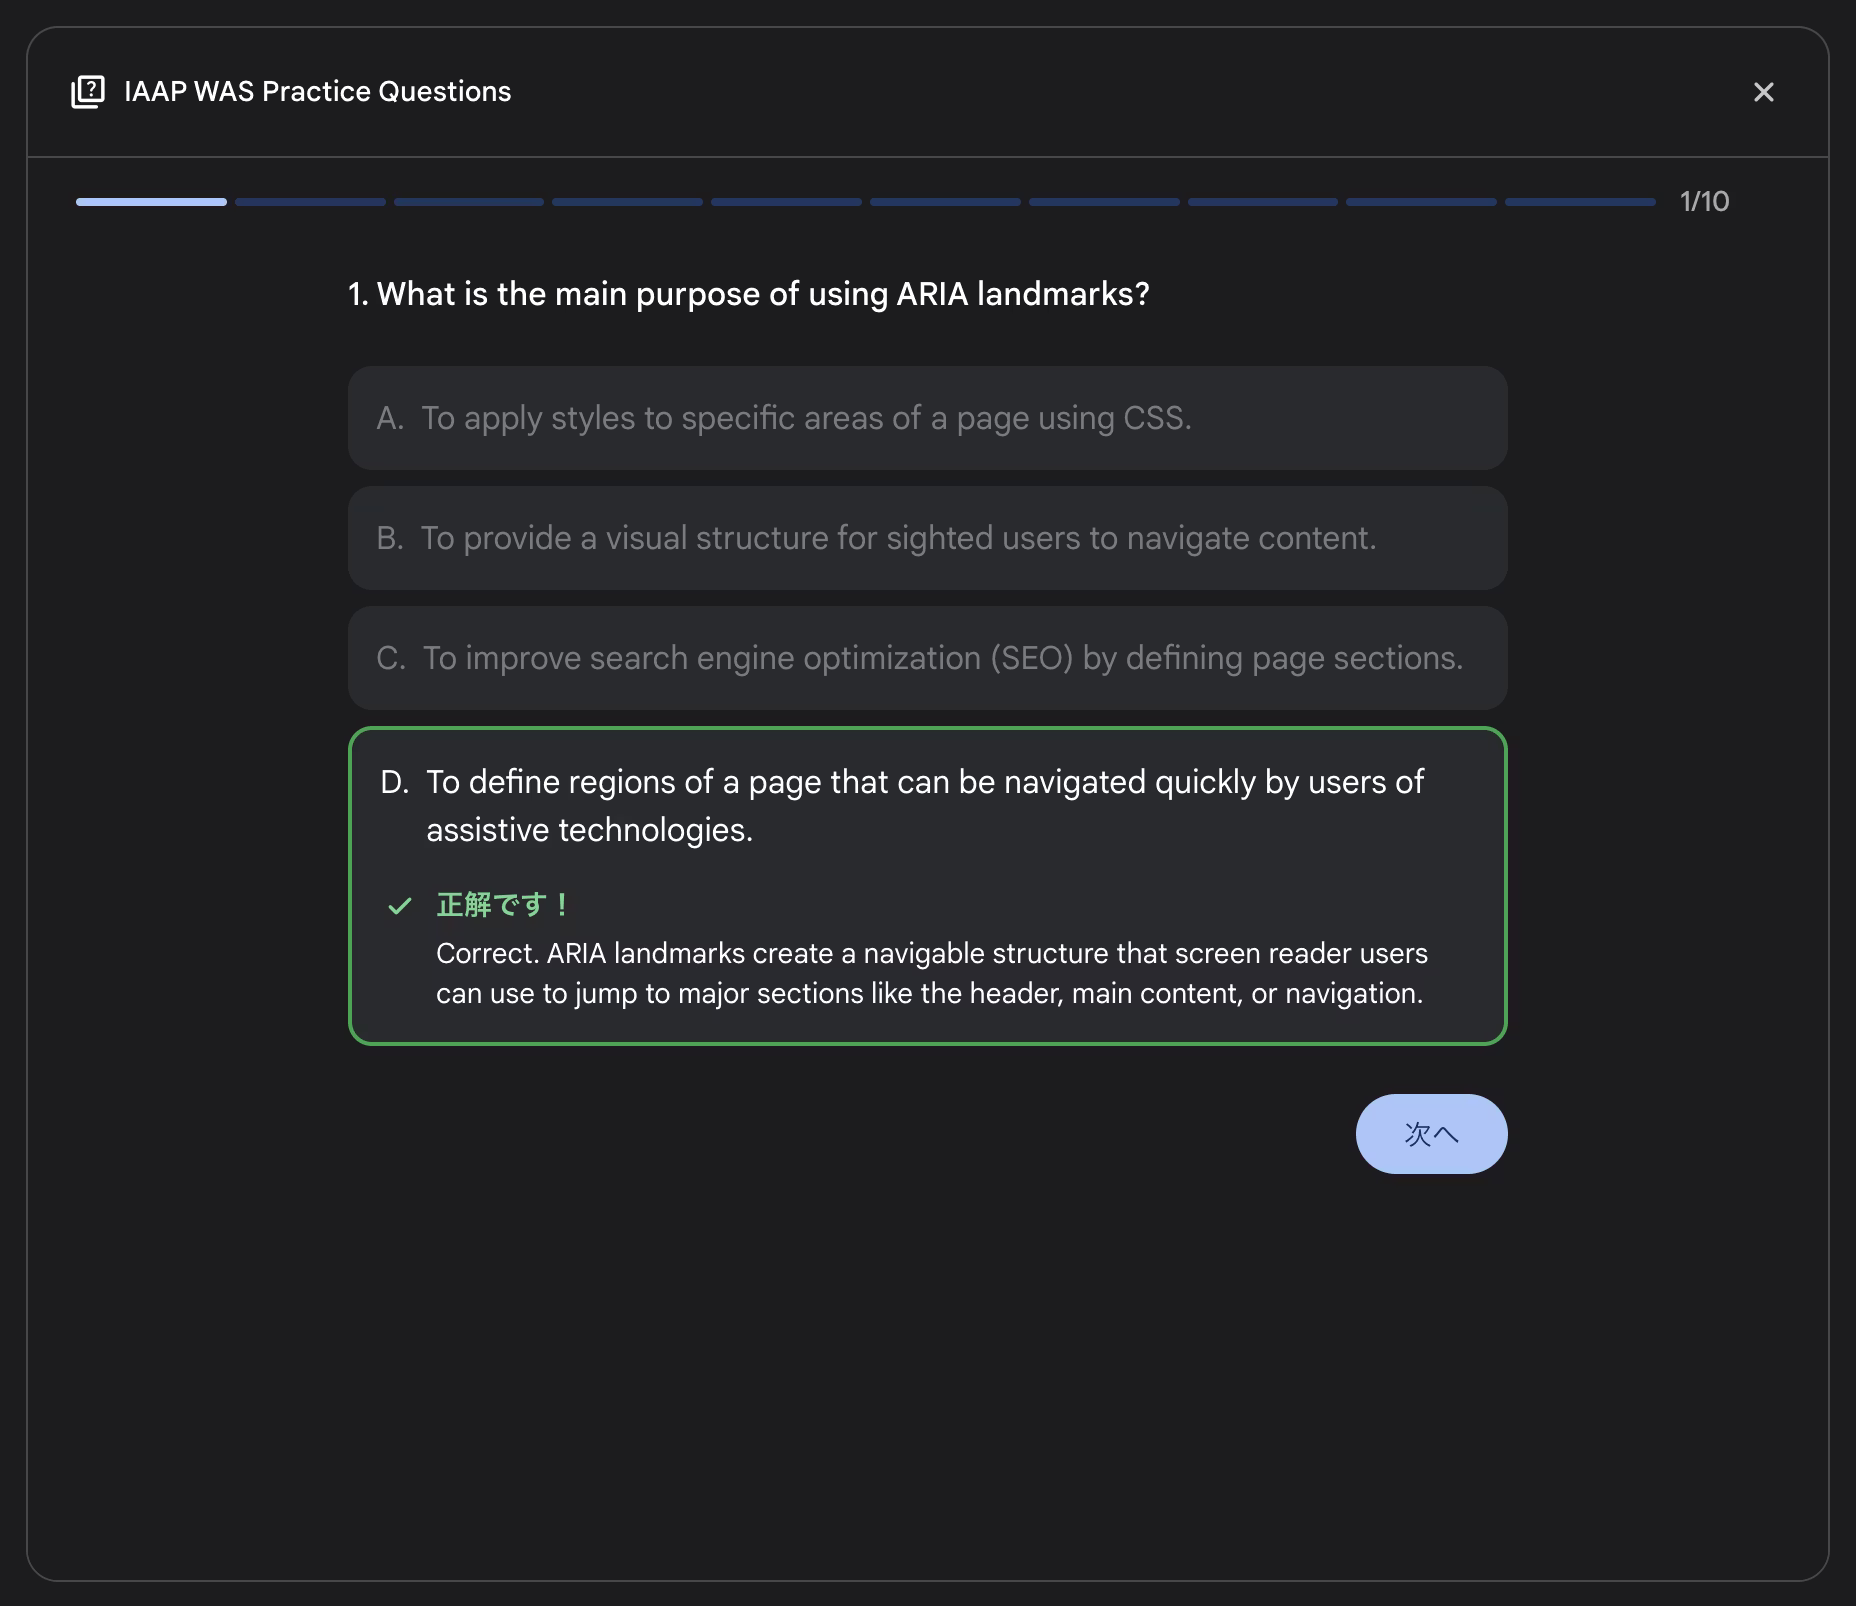
Task: Click the ARIA landmarks question heading
Action: pos(748,294)
